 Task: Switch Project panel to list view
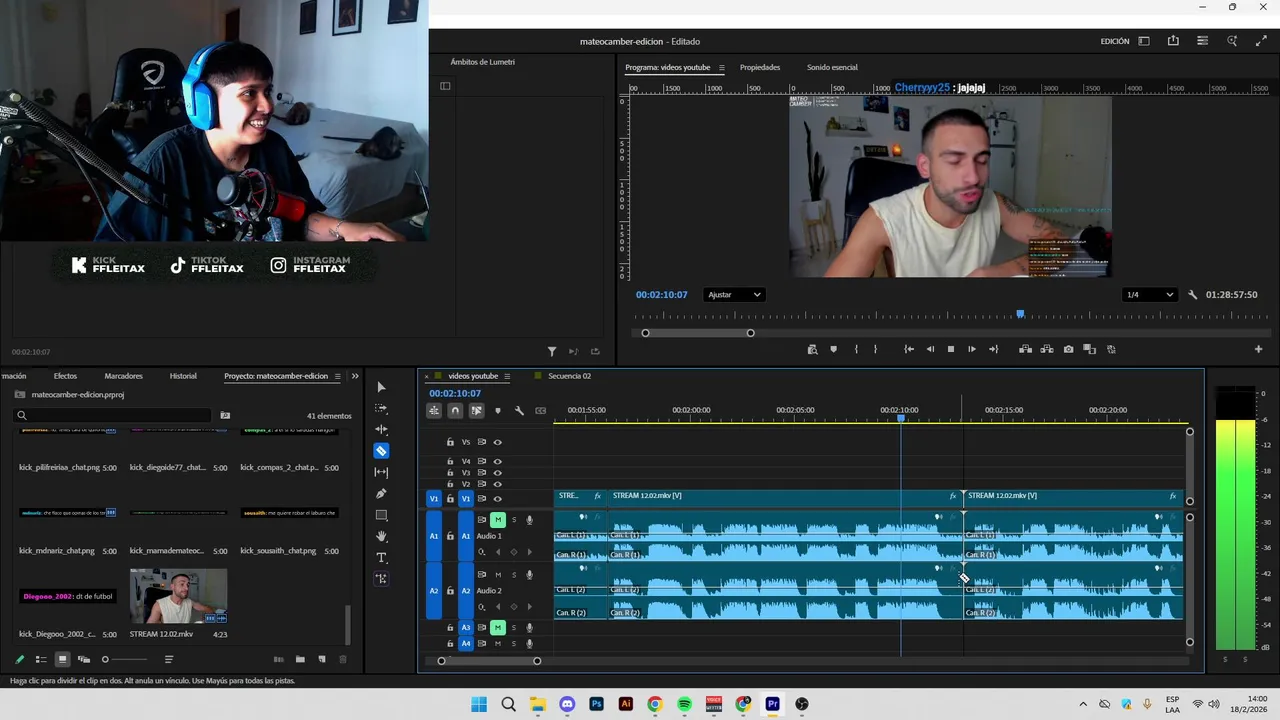click(x=41, y=659)
